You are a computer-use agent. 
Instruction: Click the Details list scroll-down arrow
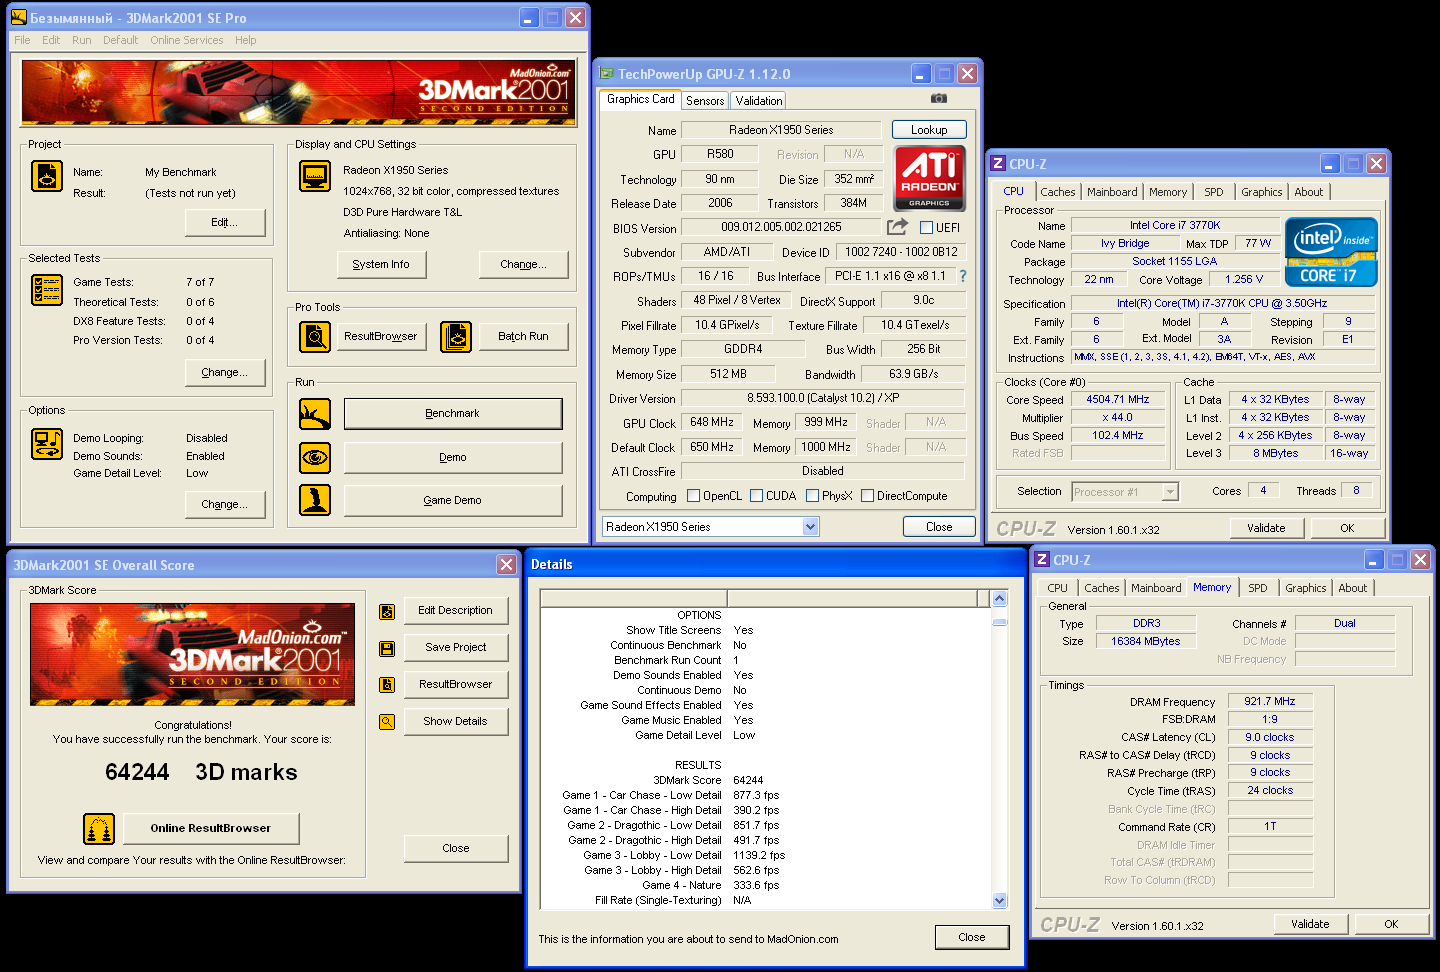pos(999,901)
